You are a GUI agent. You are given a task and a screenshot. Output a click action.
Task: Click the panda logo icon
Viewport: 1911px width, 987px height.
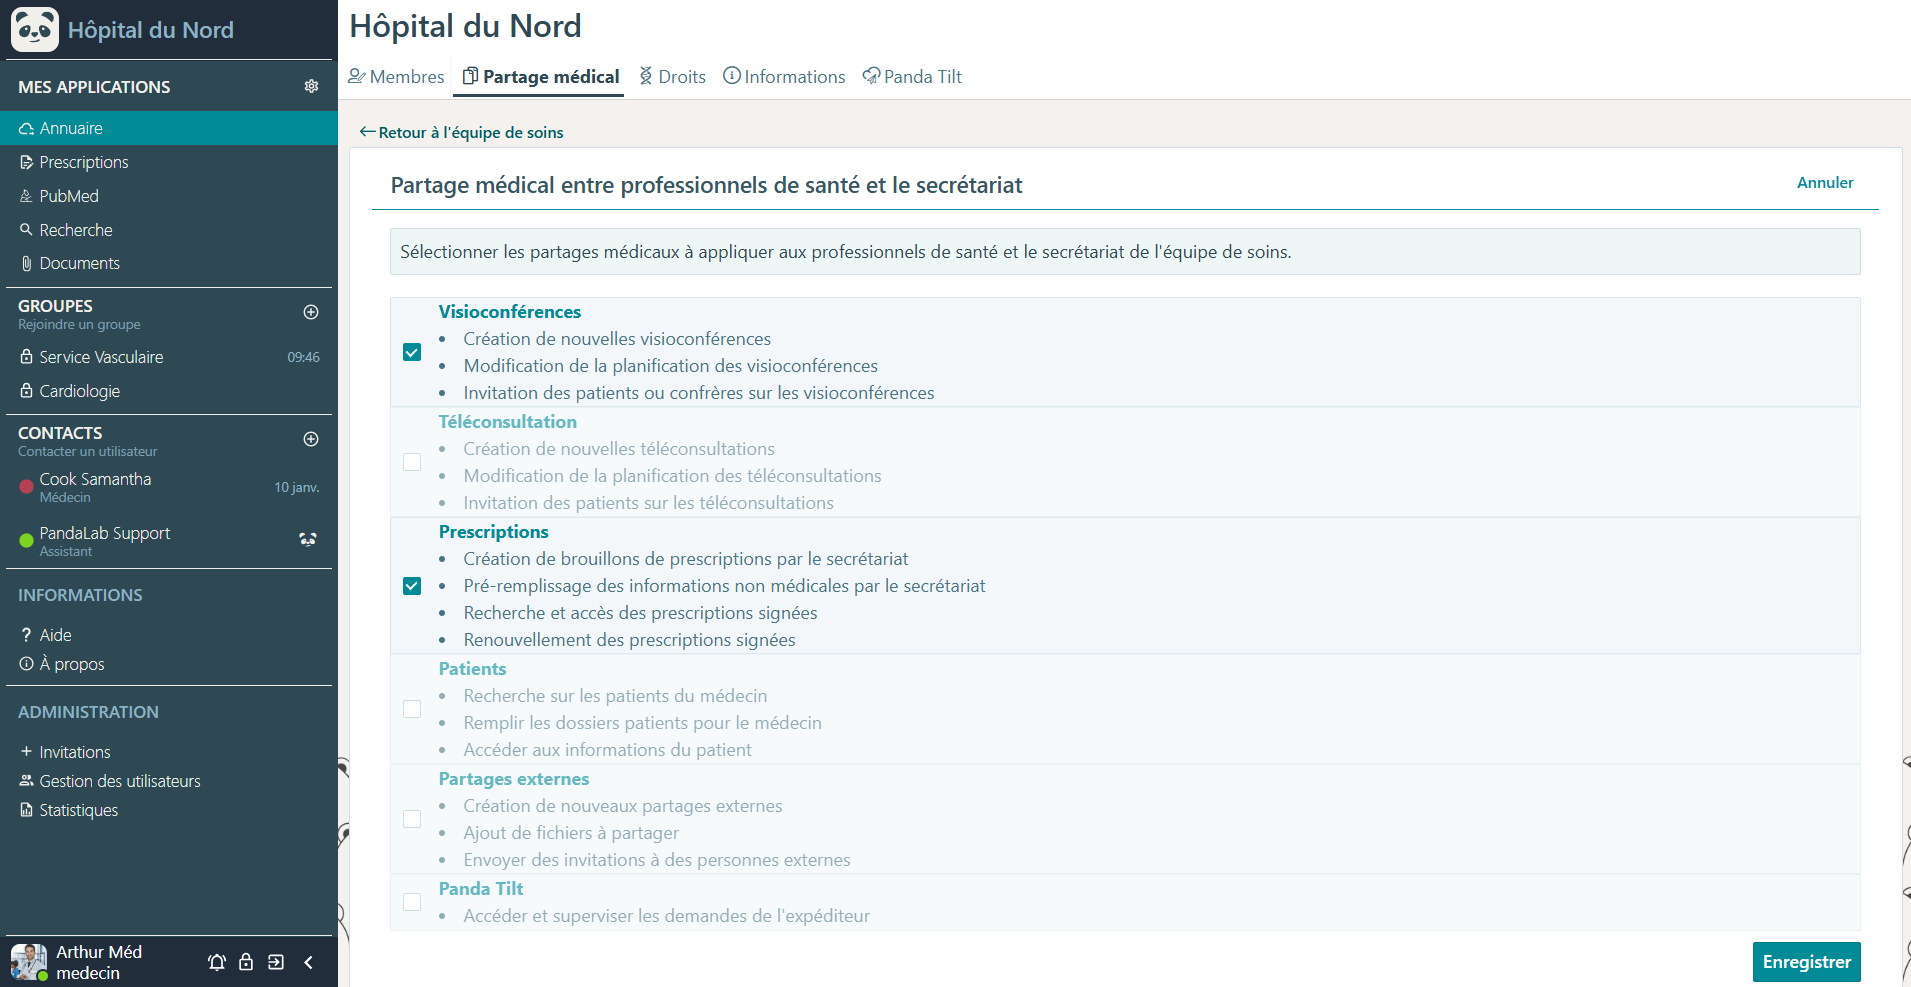[x=34, y=29]
